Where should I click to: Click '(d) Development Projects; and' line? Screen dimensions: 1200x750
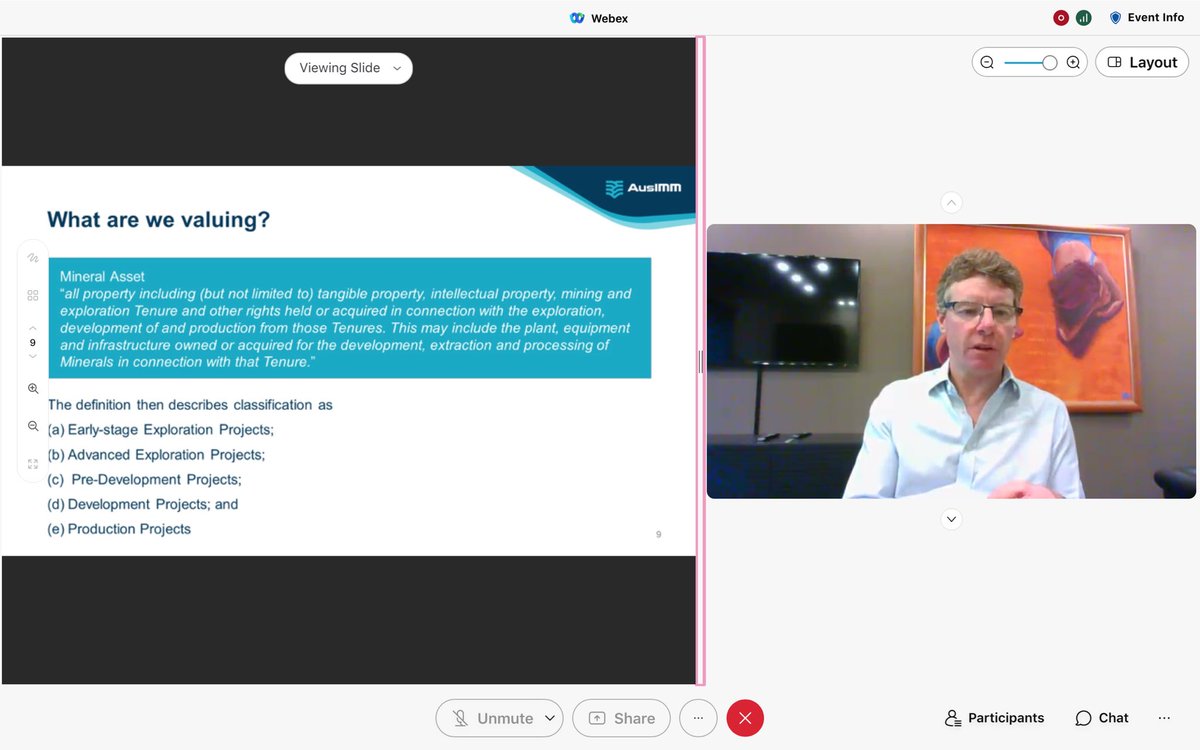pos(143,505)
